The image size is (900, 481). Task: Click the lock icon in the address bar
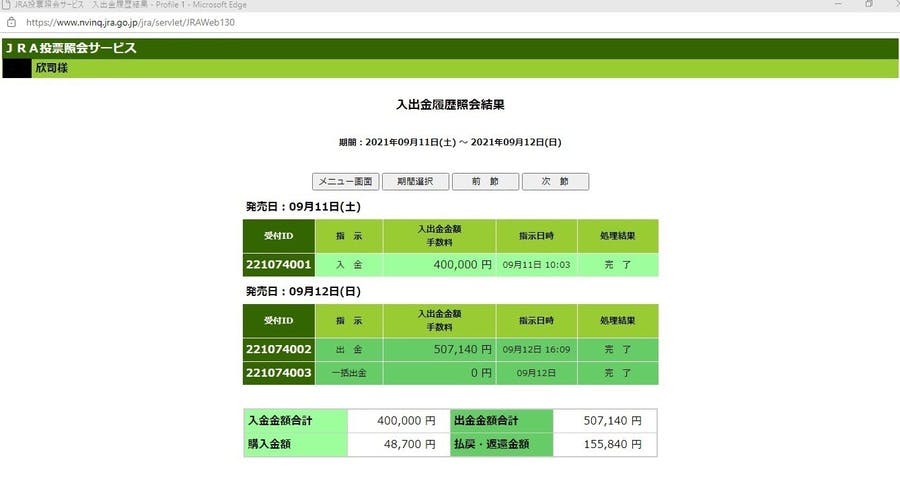[11, 21]
